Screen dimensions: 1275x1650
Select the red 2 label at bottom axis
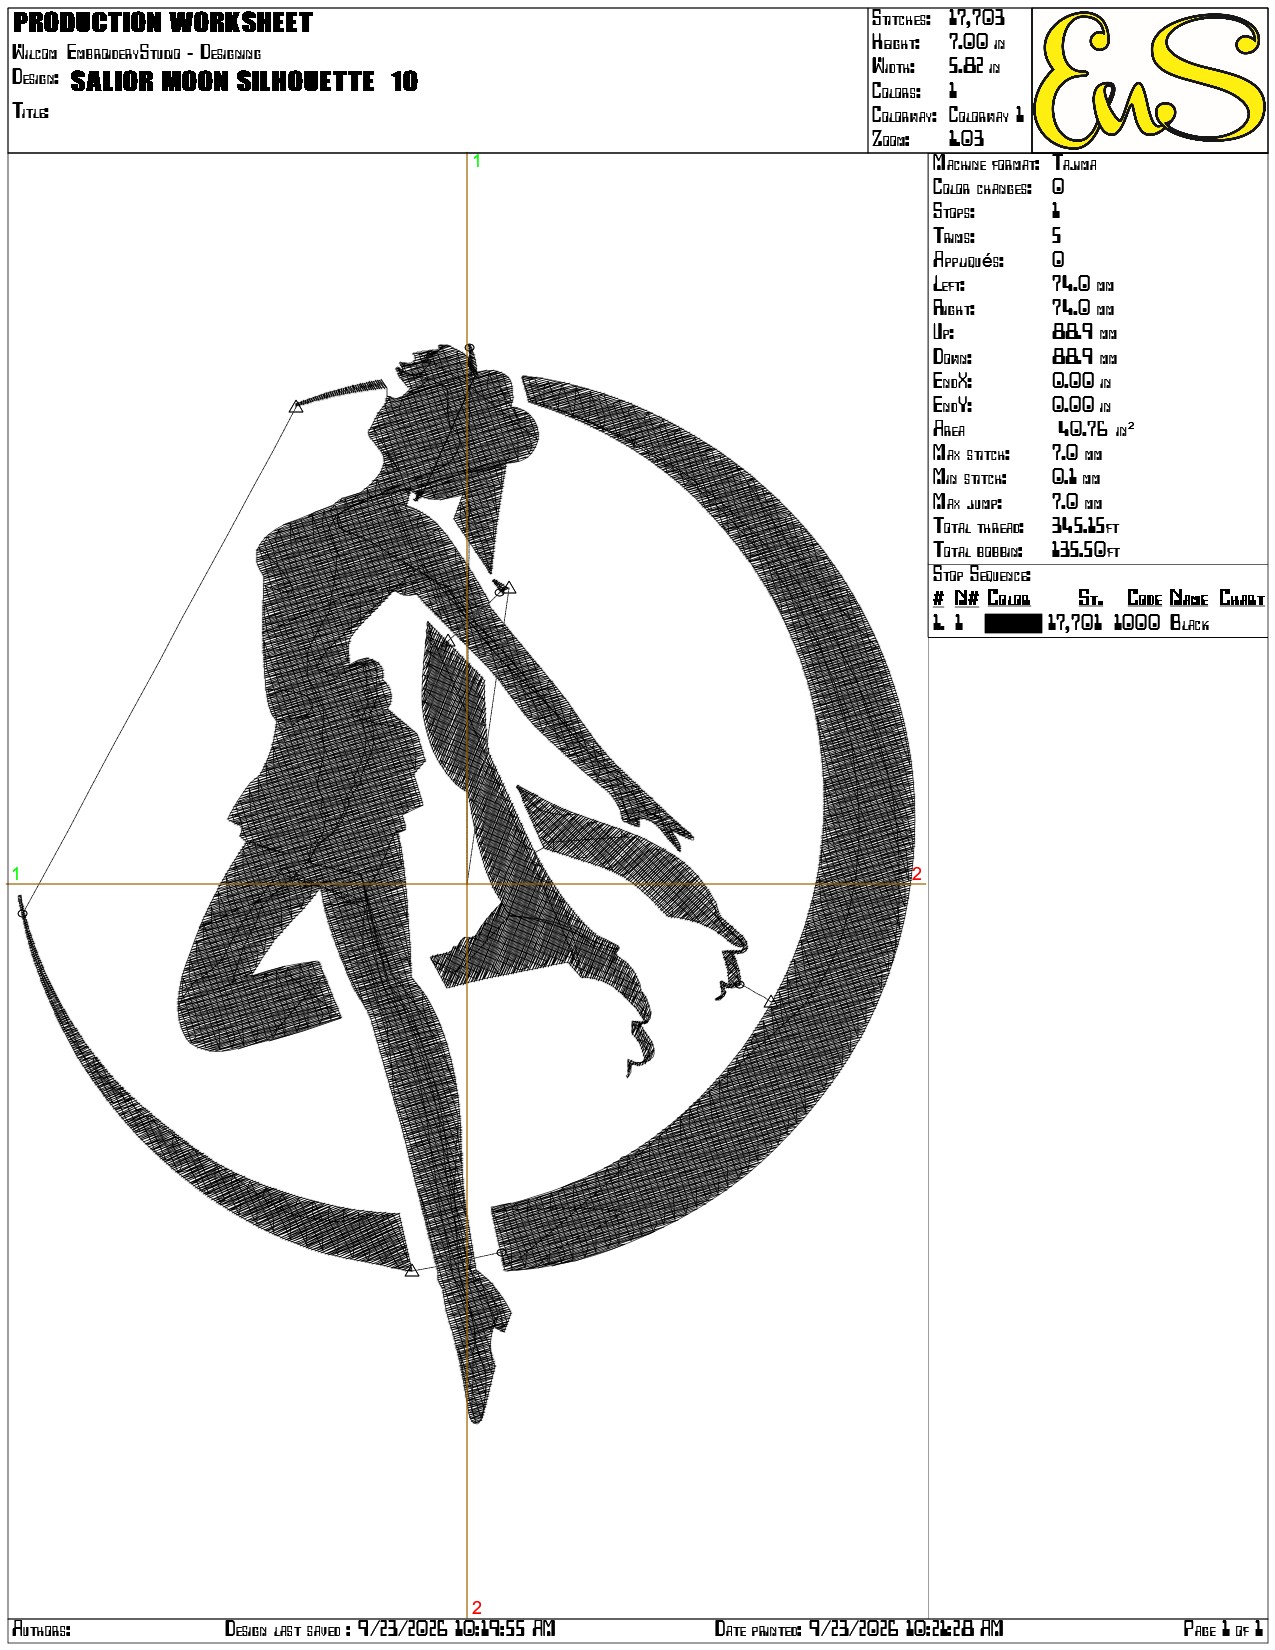tap(477, 1607)
